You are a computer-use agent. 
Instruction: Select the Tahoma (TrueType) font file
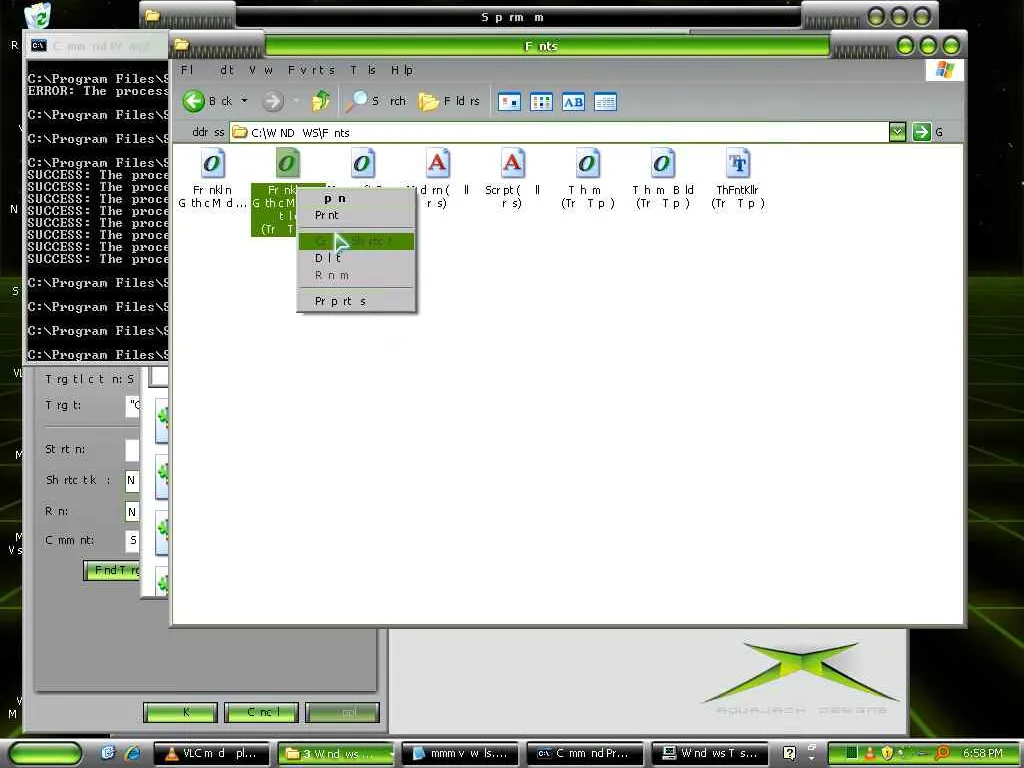[x=588, y=178]
